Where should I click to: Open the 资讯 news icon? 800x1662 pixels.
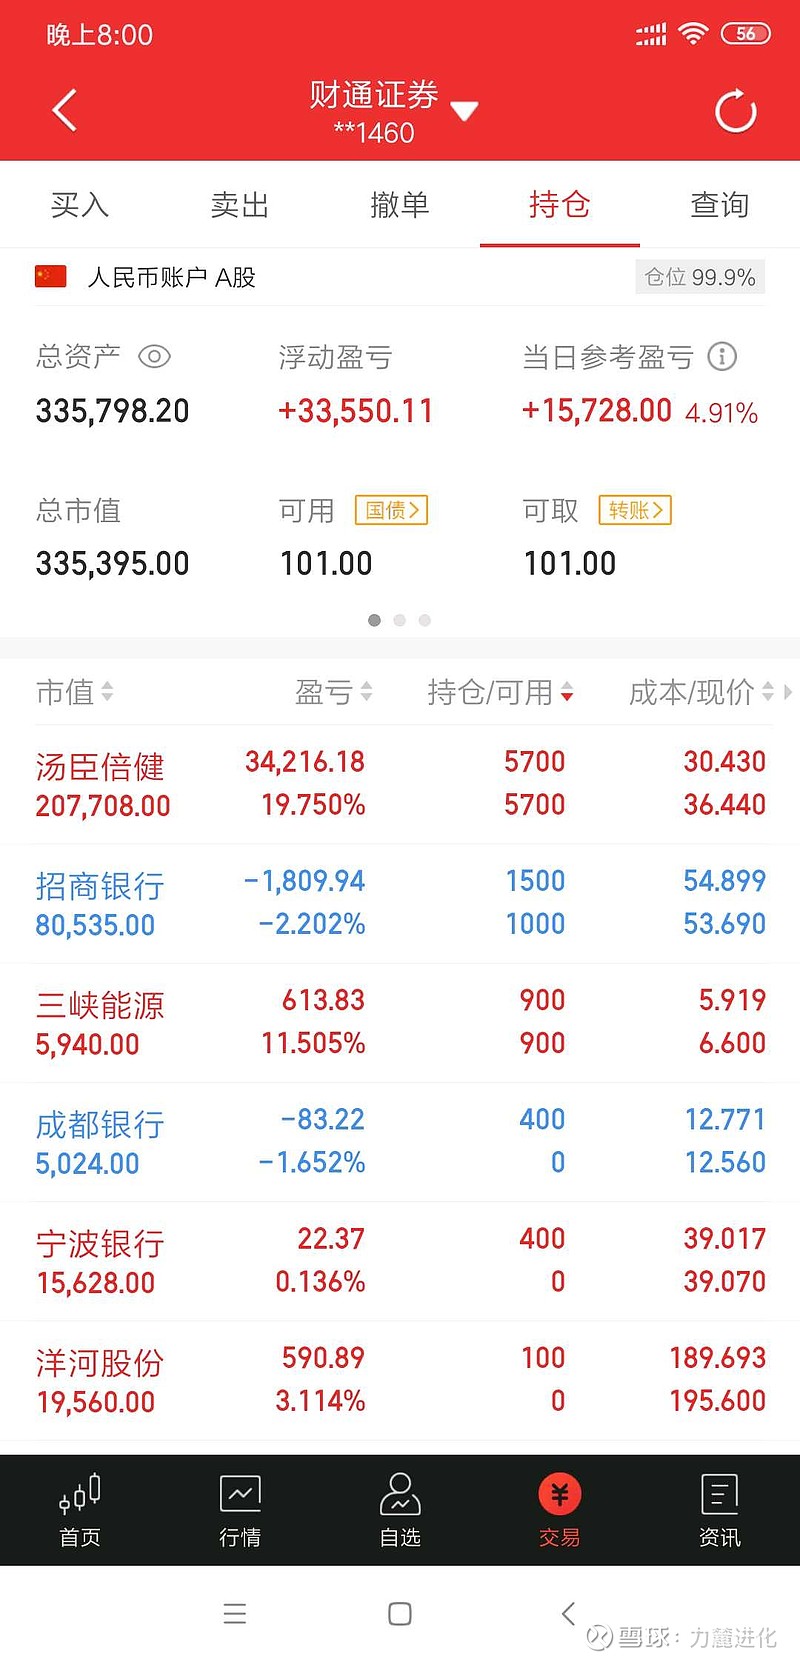719,1509
